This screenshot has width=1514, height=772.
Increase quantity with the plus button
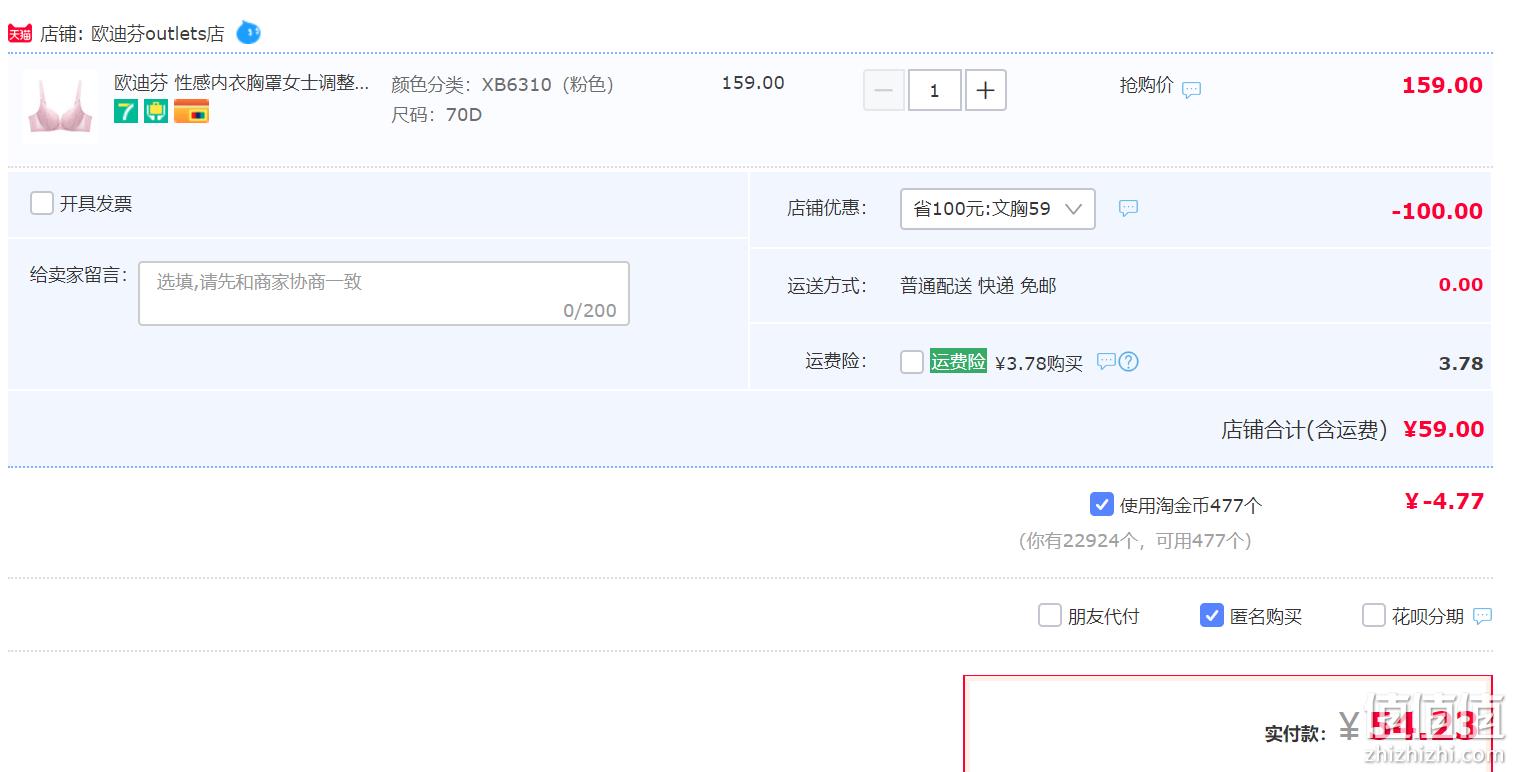985,90
